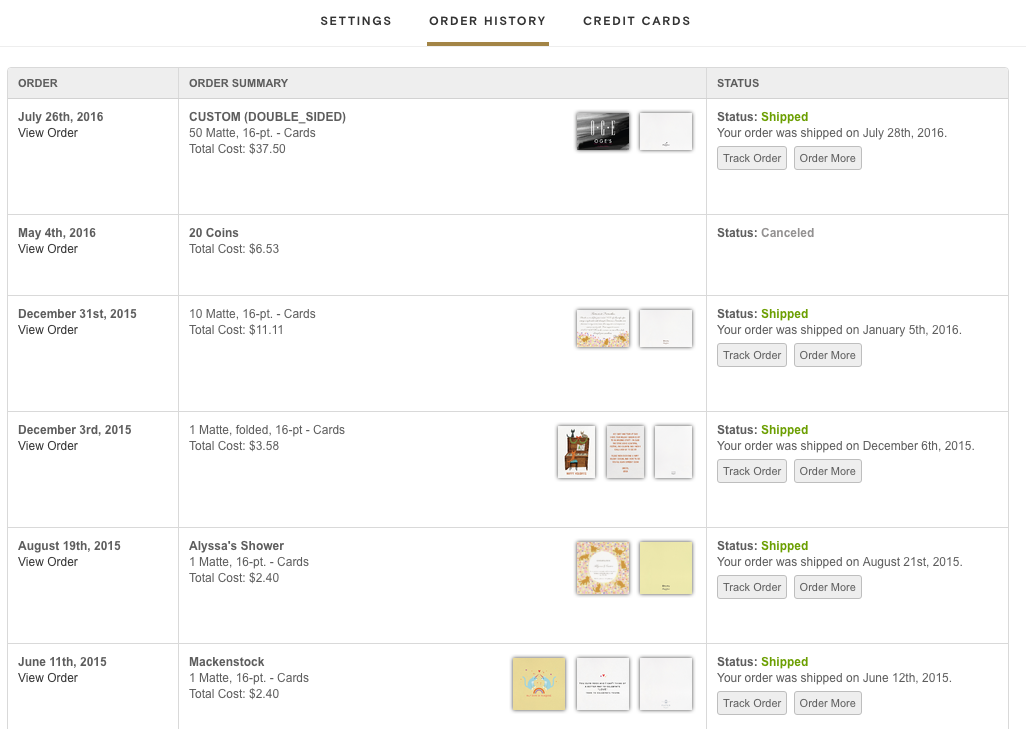Click floral card thumbnail for December 31st order
1026x729 pixels.
602,328
